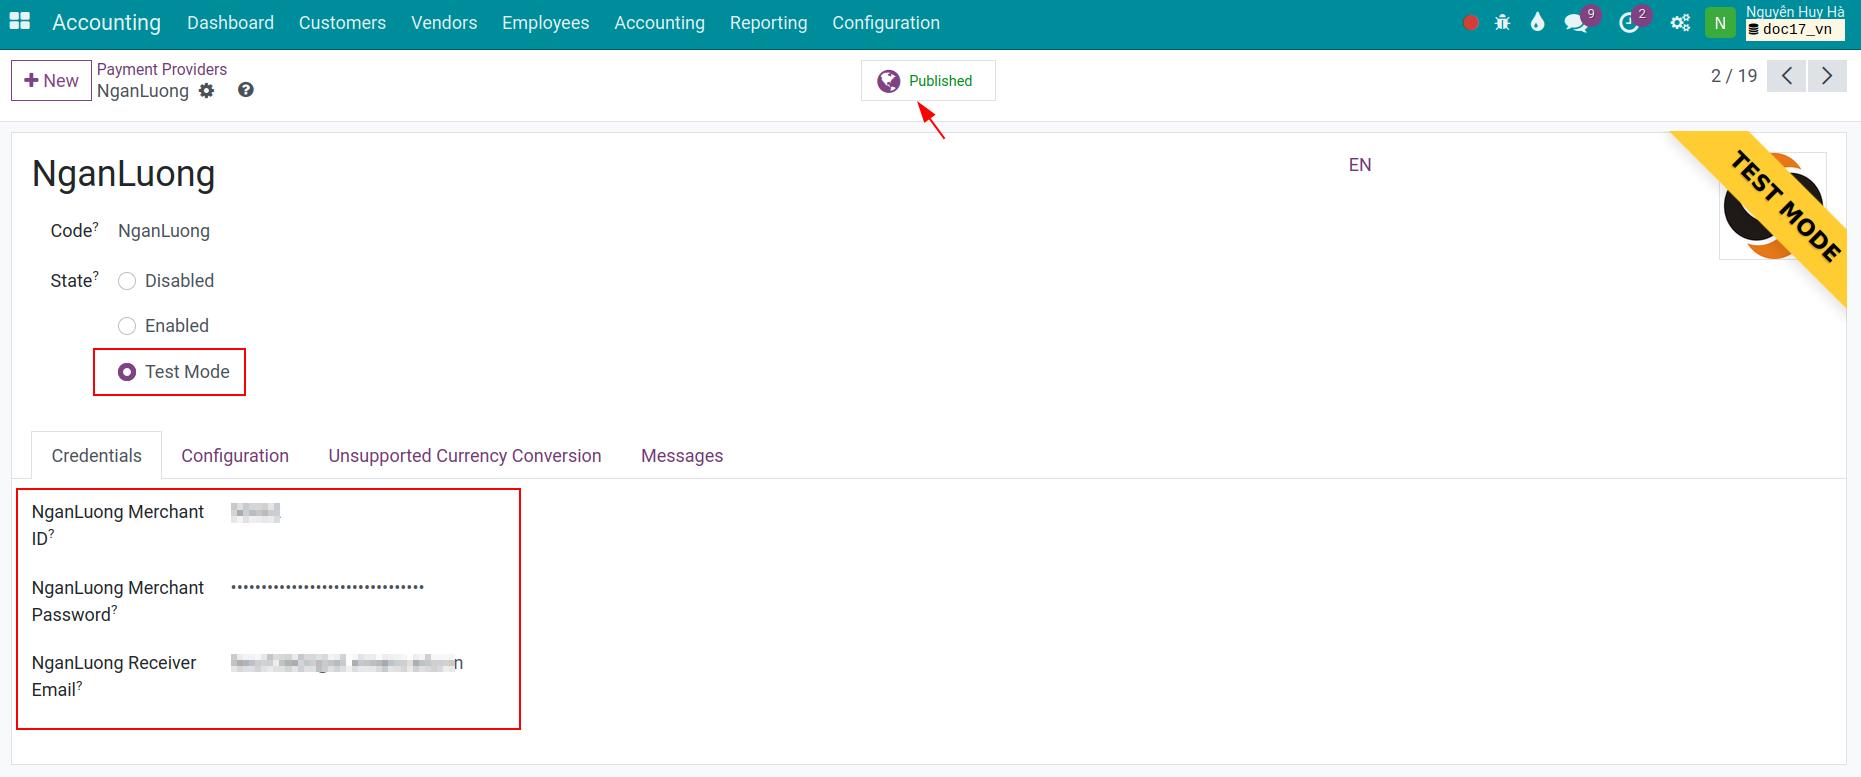Click the NganLuong breadcrumb record name

point(143,91)
